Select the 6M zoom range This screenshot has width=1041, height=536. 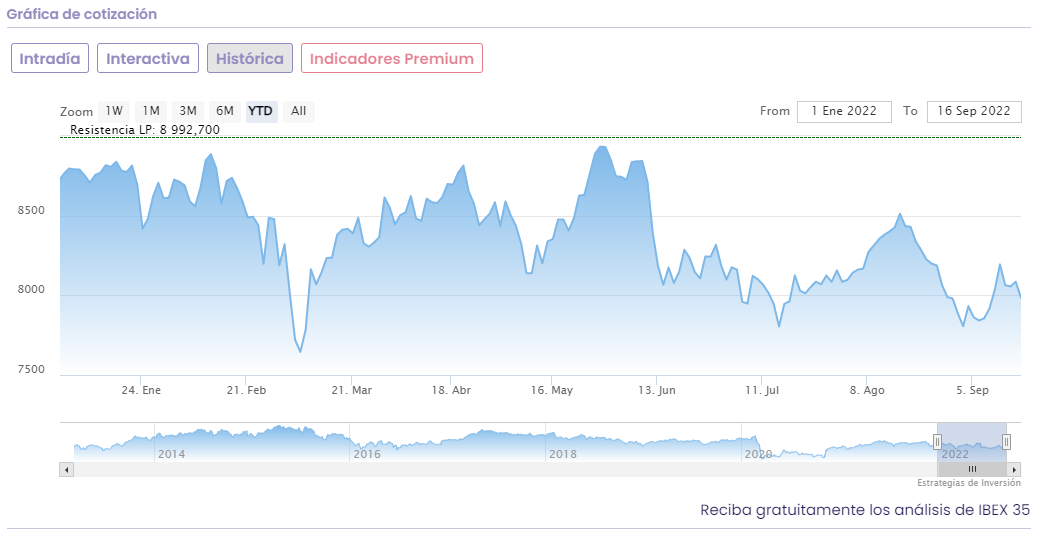point(225,111)
